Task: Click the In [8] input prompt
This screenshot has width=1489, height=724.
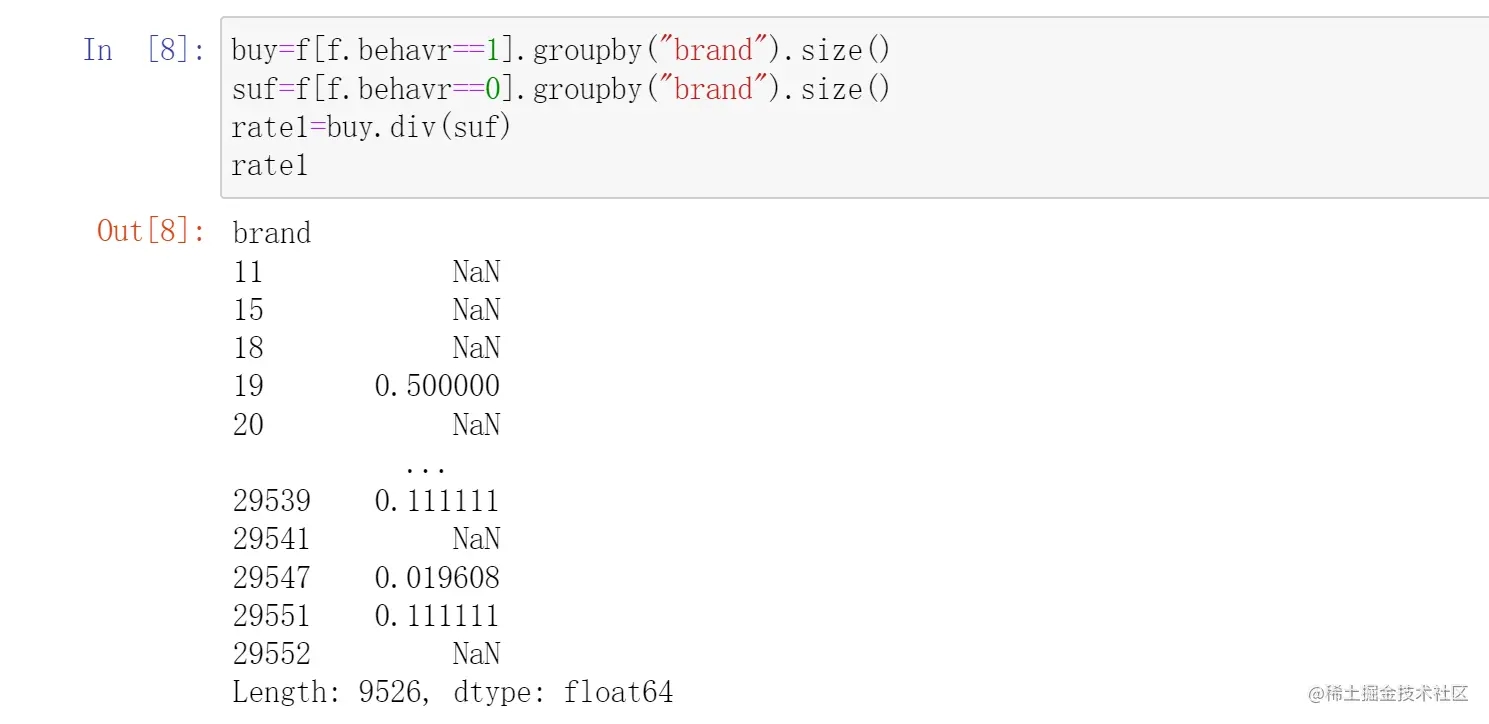Action: click(144, 50)
